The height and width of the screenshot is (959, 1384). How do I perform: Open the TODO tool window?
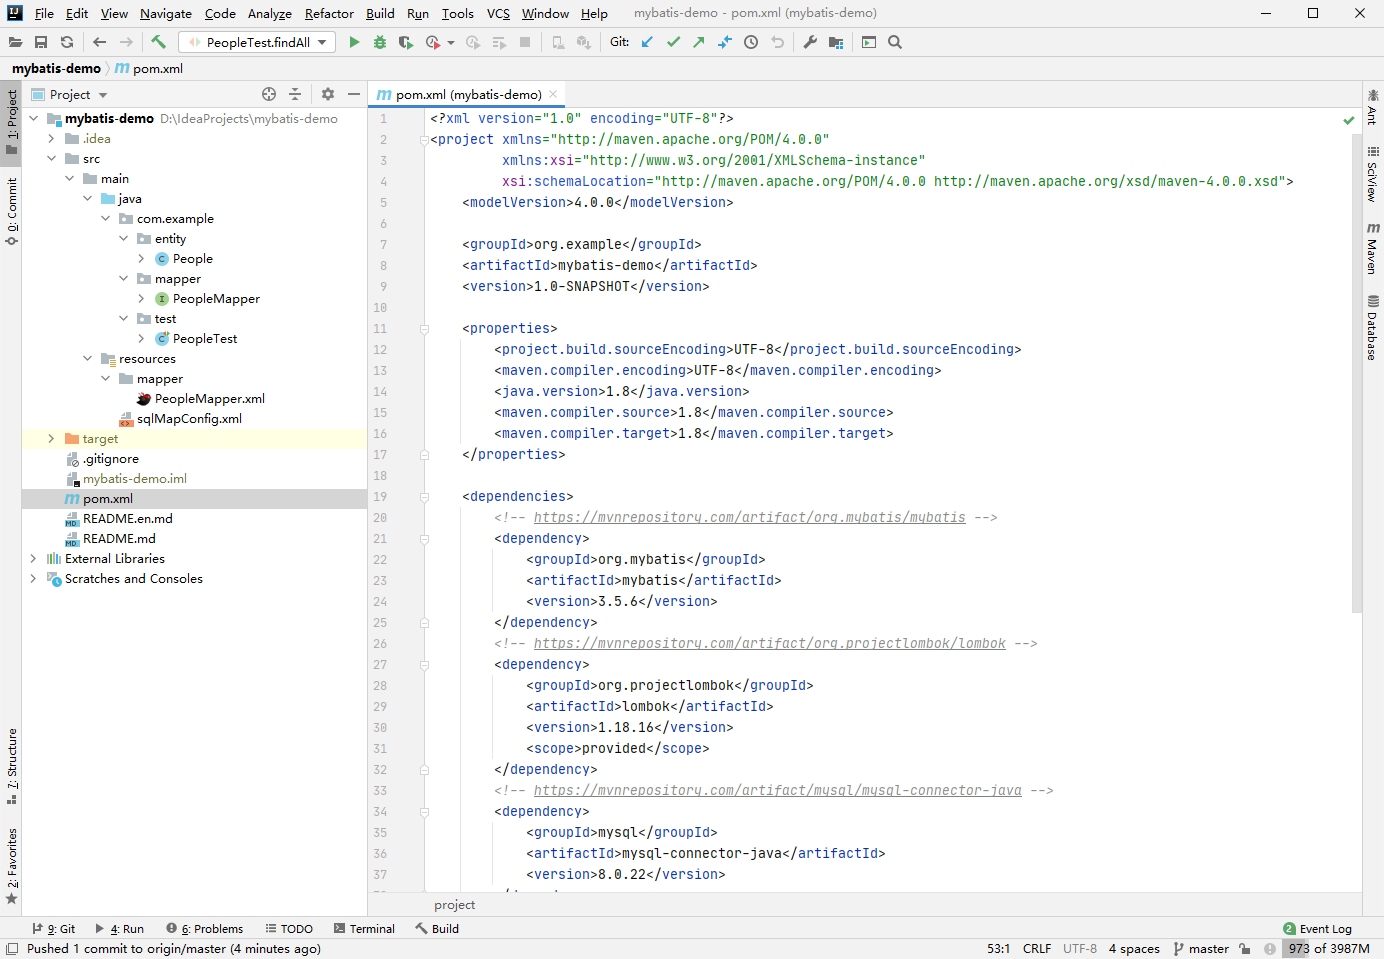click(x=289, y=929)
